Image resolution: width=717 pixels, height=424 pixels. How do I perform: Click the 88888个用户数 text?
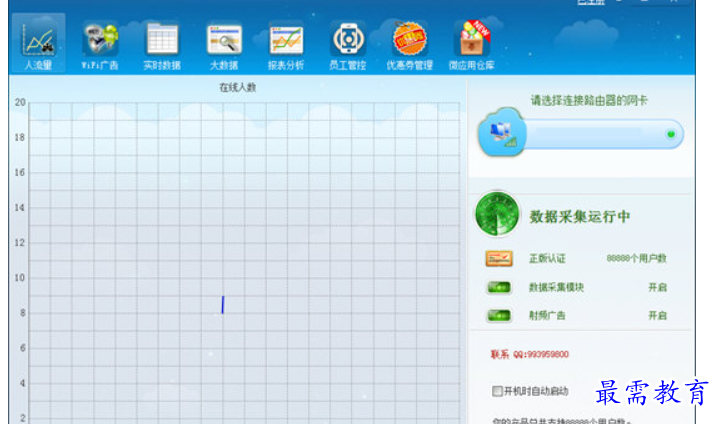637,258
